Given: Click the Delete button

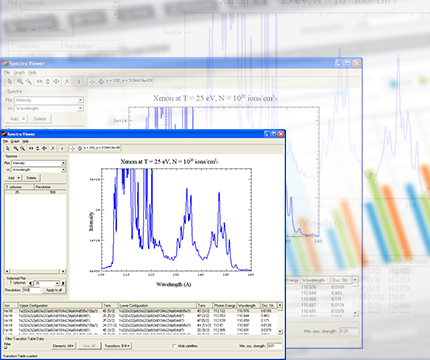Looking at the screenshot, I should click(31, 178).
